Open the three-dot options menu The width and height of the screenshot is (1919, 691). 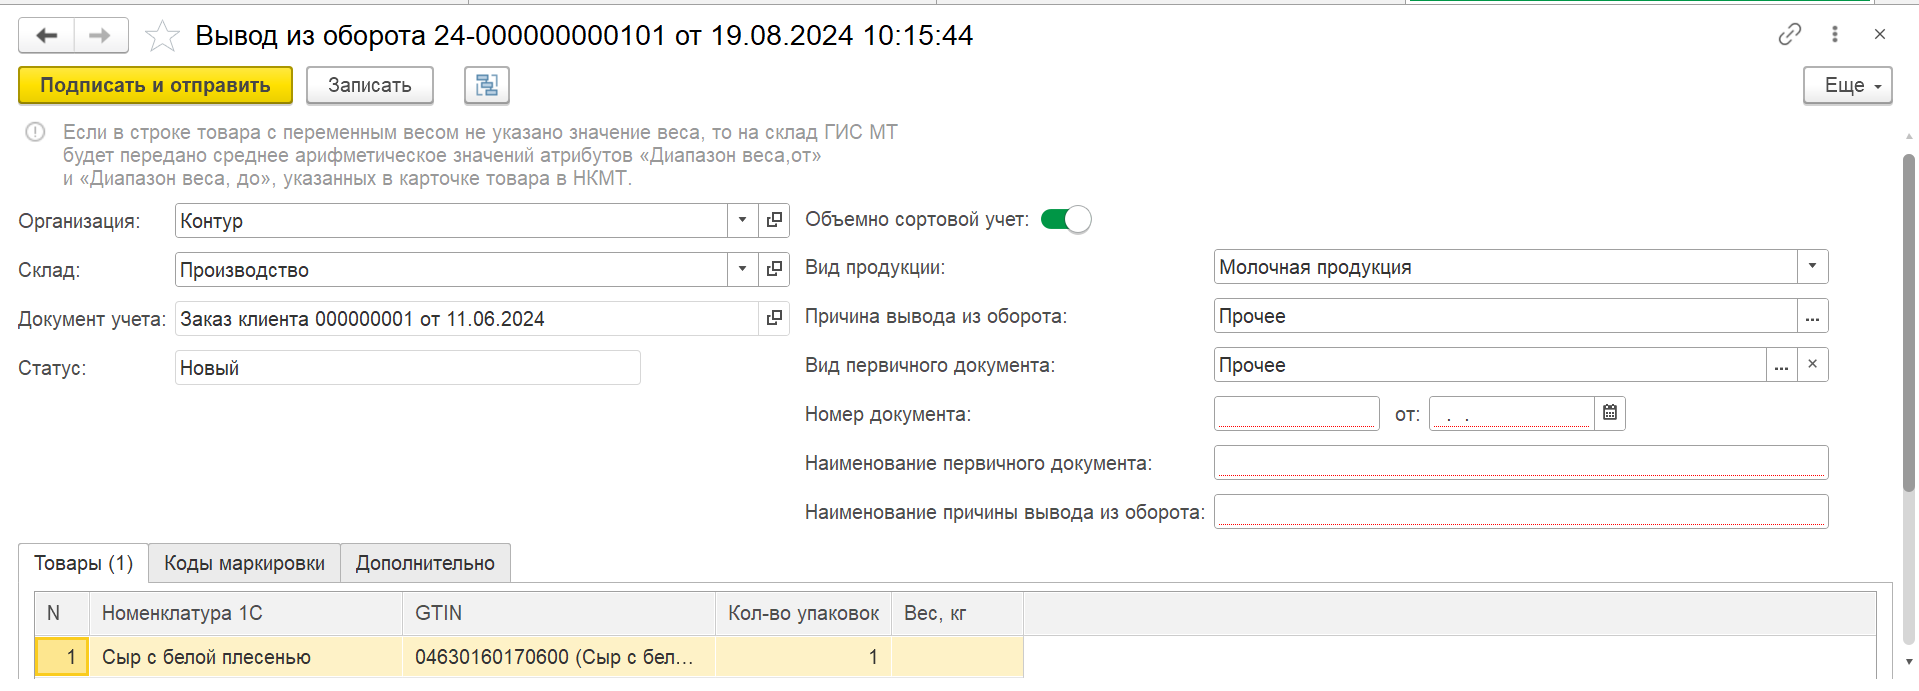click(x=1834, y=34)
